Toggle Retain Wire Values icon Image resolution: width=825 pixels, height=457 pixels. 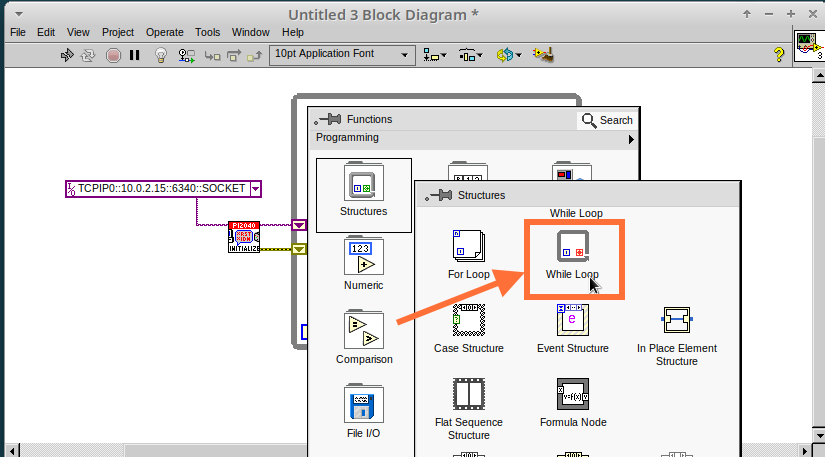tap(186, 55)
